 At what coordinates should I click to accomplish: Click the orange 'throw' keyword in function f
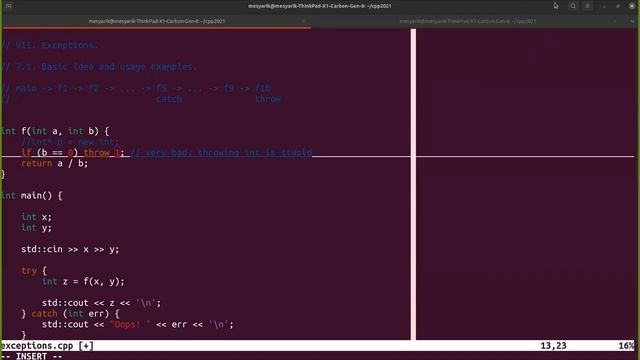[x=97, y=153]
